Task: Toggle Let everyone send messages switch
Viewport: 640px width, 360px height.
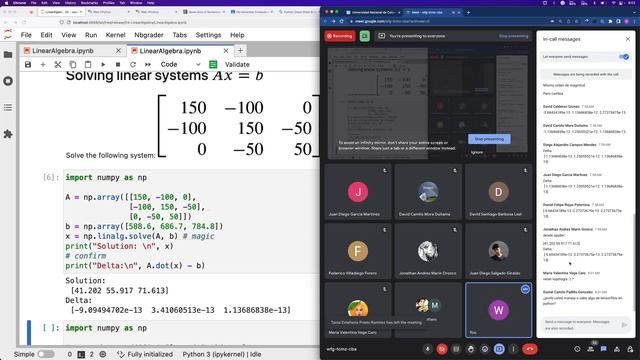Action: pos(624,57)
